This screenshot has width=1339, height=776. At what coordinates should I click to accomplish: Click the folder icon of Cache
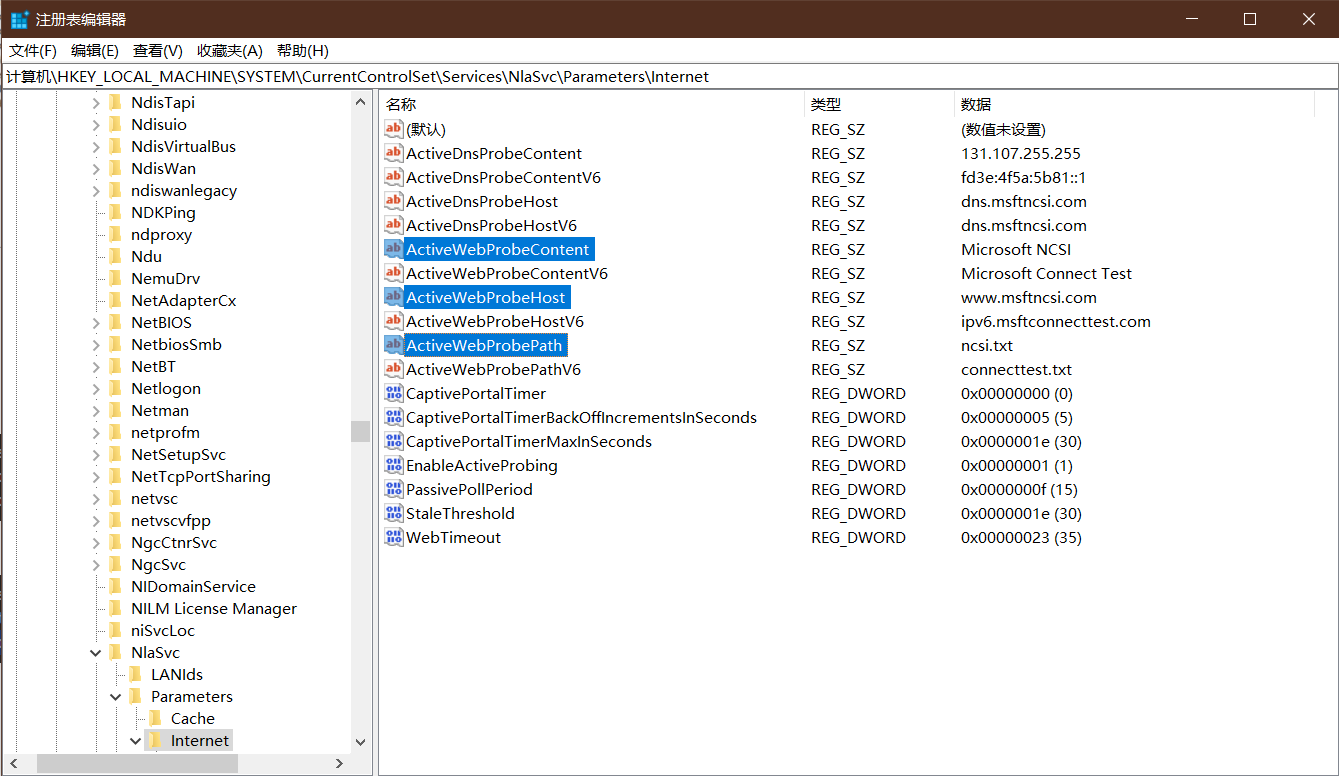pyautogui.click(x=155, y=718)
